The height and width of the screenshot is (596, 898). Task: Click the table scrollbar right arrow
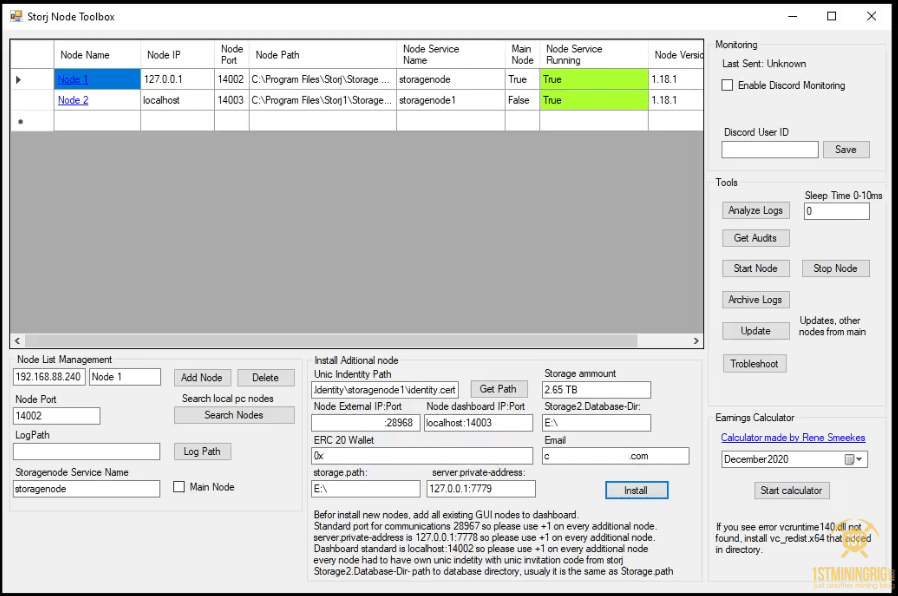click(x=696, y=341)
